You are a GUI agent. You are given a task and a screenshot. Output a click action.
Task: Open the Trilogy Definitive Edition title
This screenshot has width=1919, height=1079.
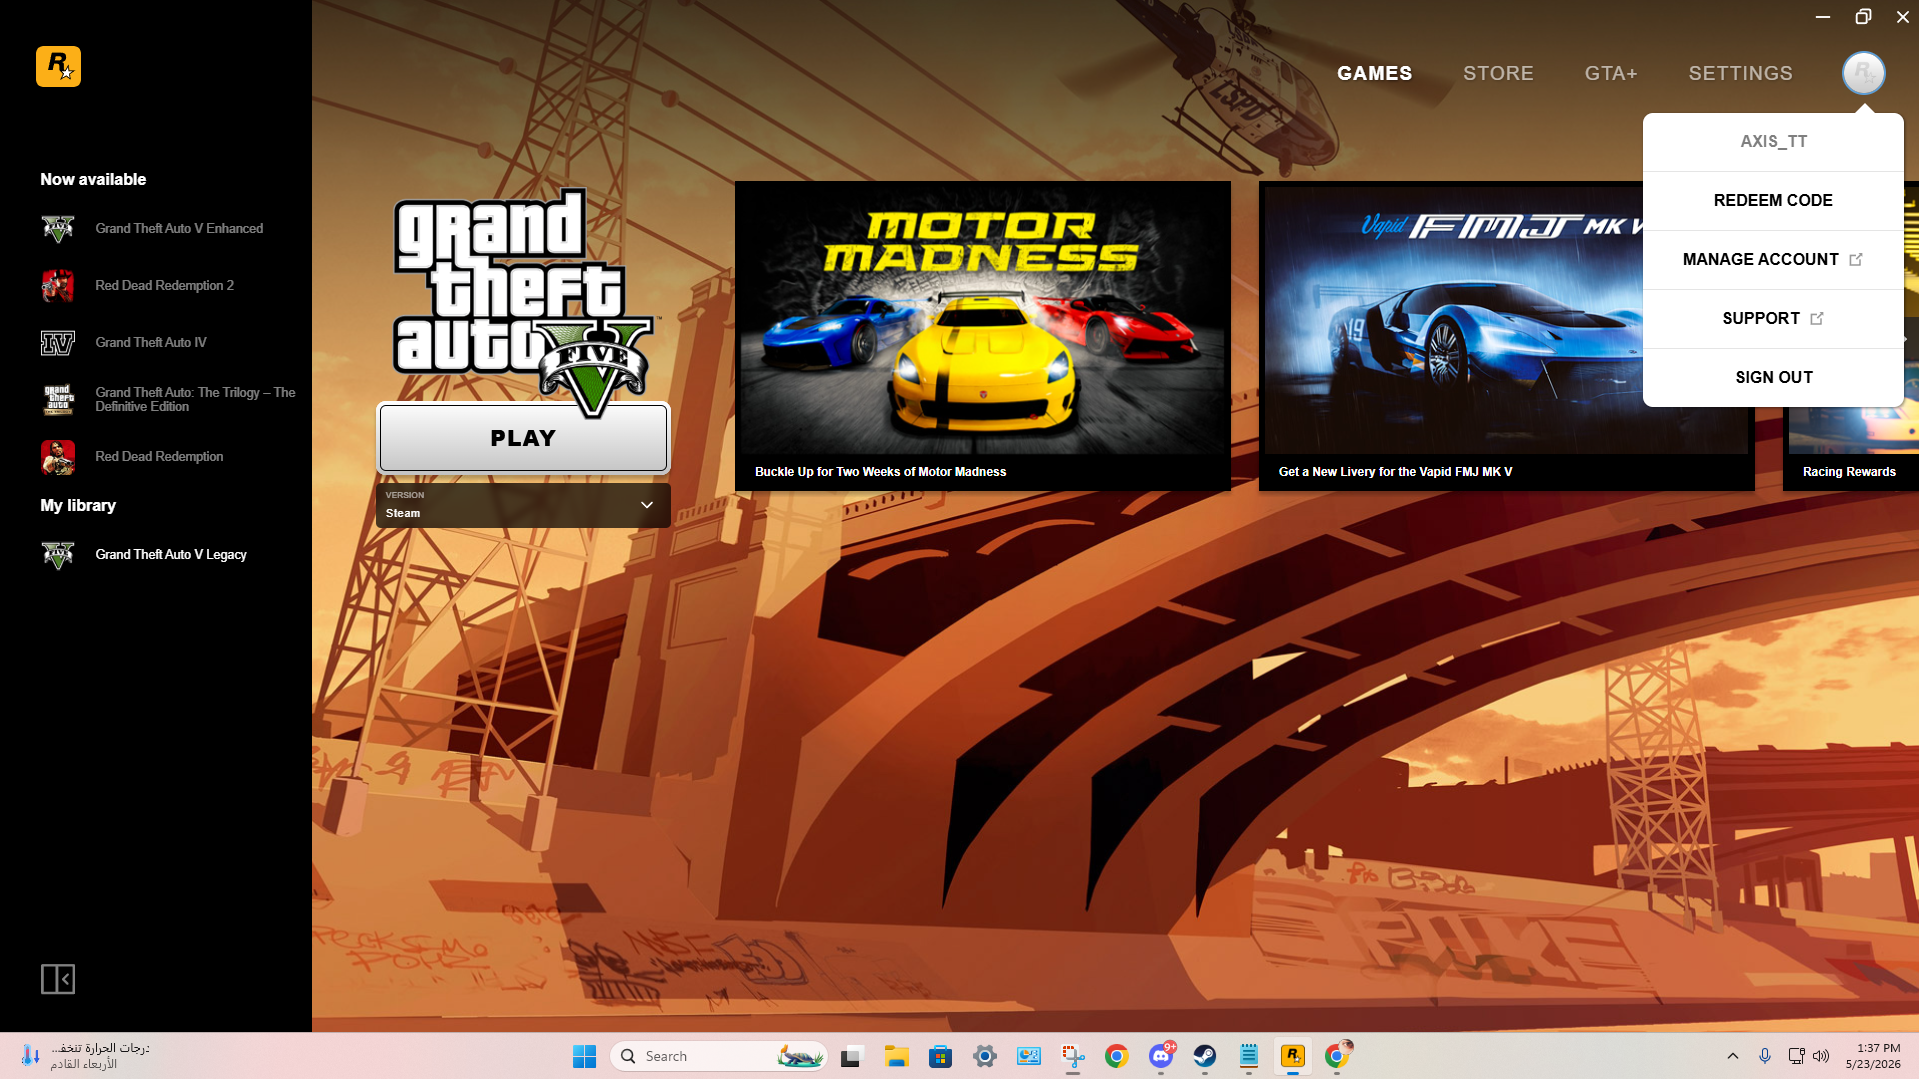pos(195,400)
